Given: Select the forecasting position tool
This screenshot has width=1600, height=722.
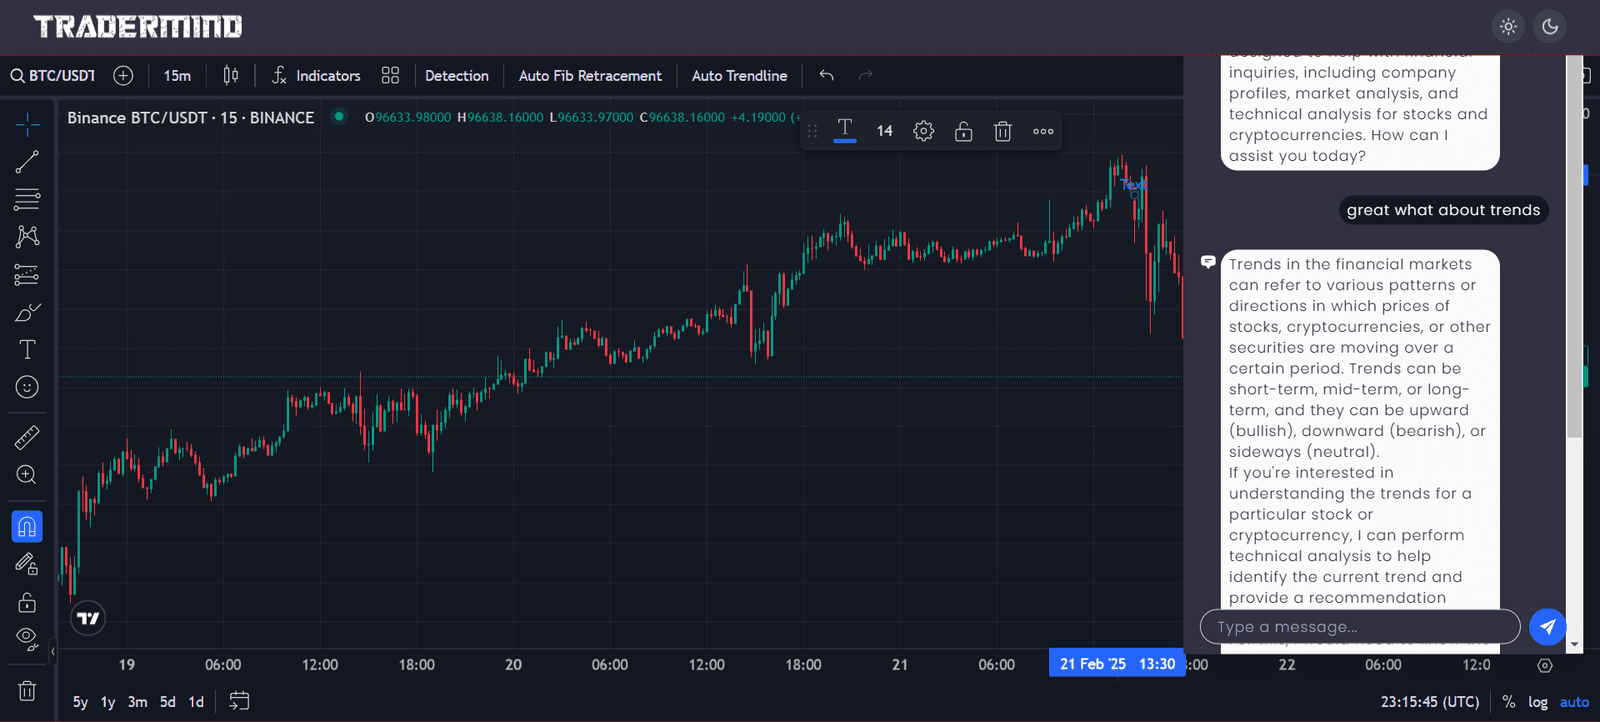Looking at the screenshot, I should tap(27, 274).
